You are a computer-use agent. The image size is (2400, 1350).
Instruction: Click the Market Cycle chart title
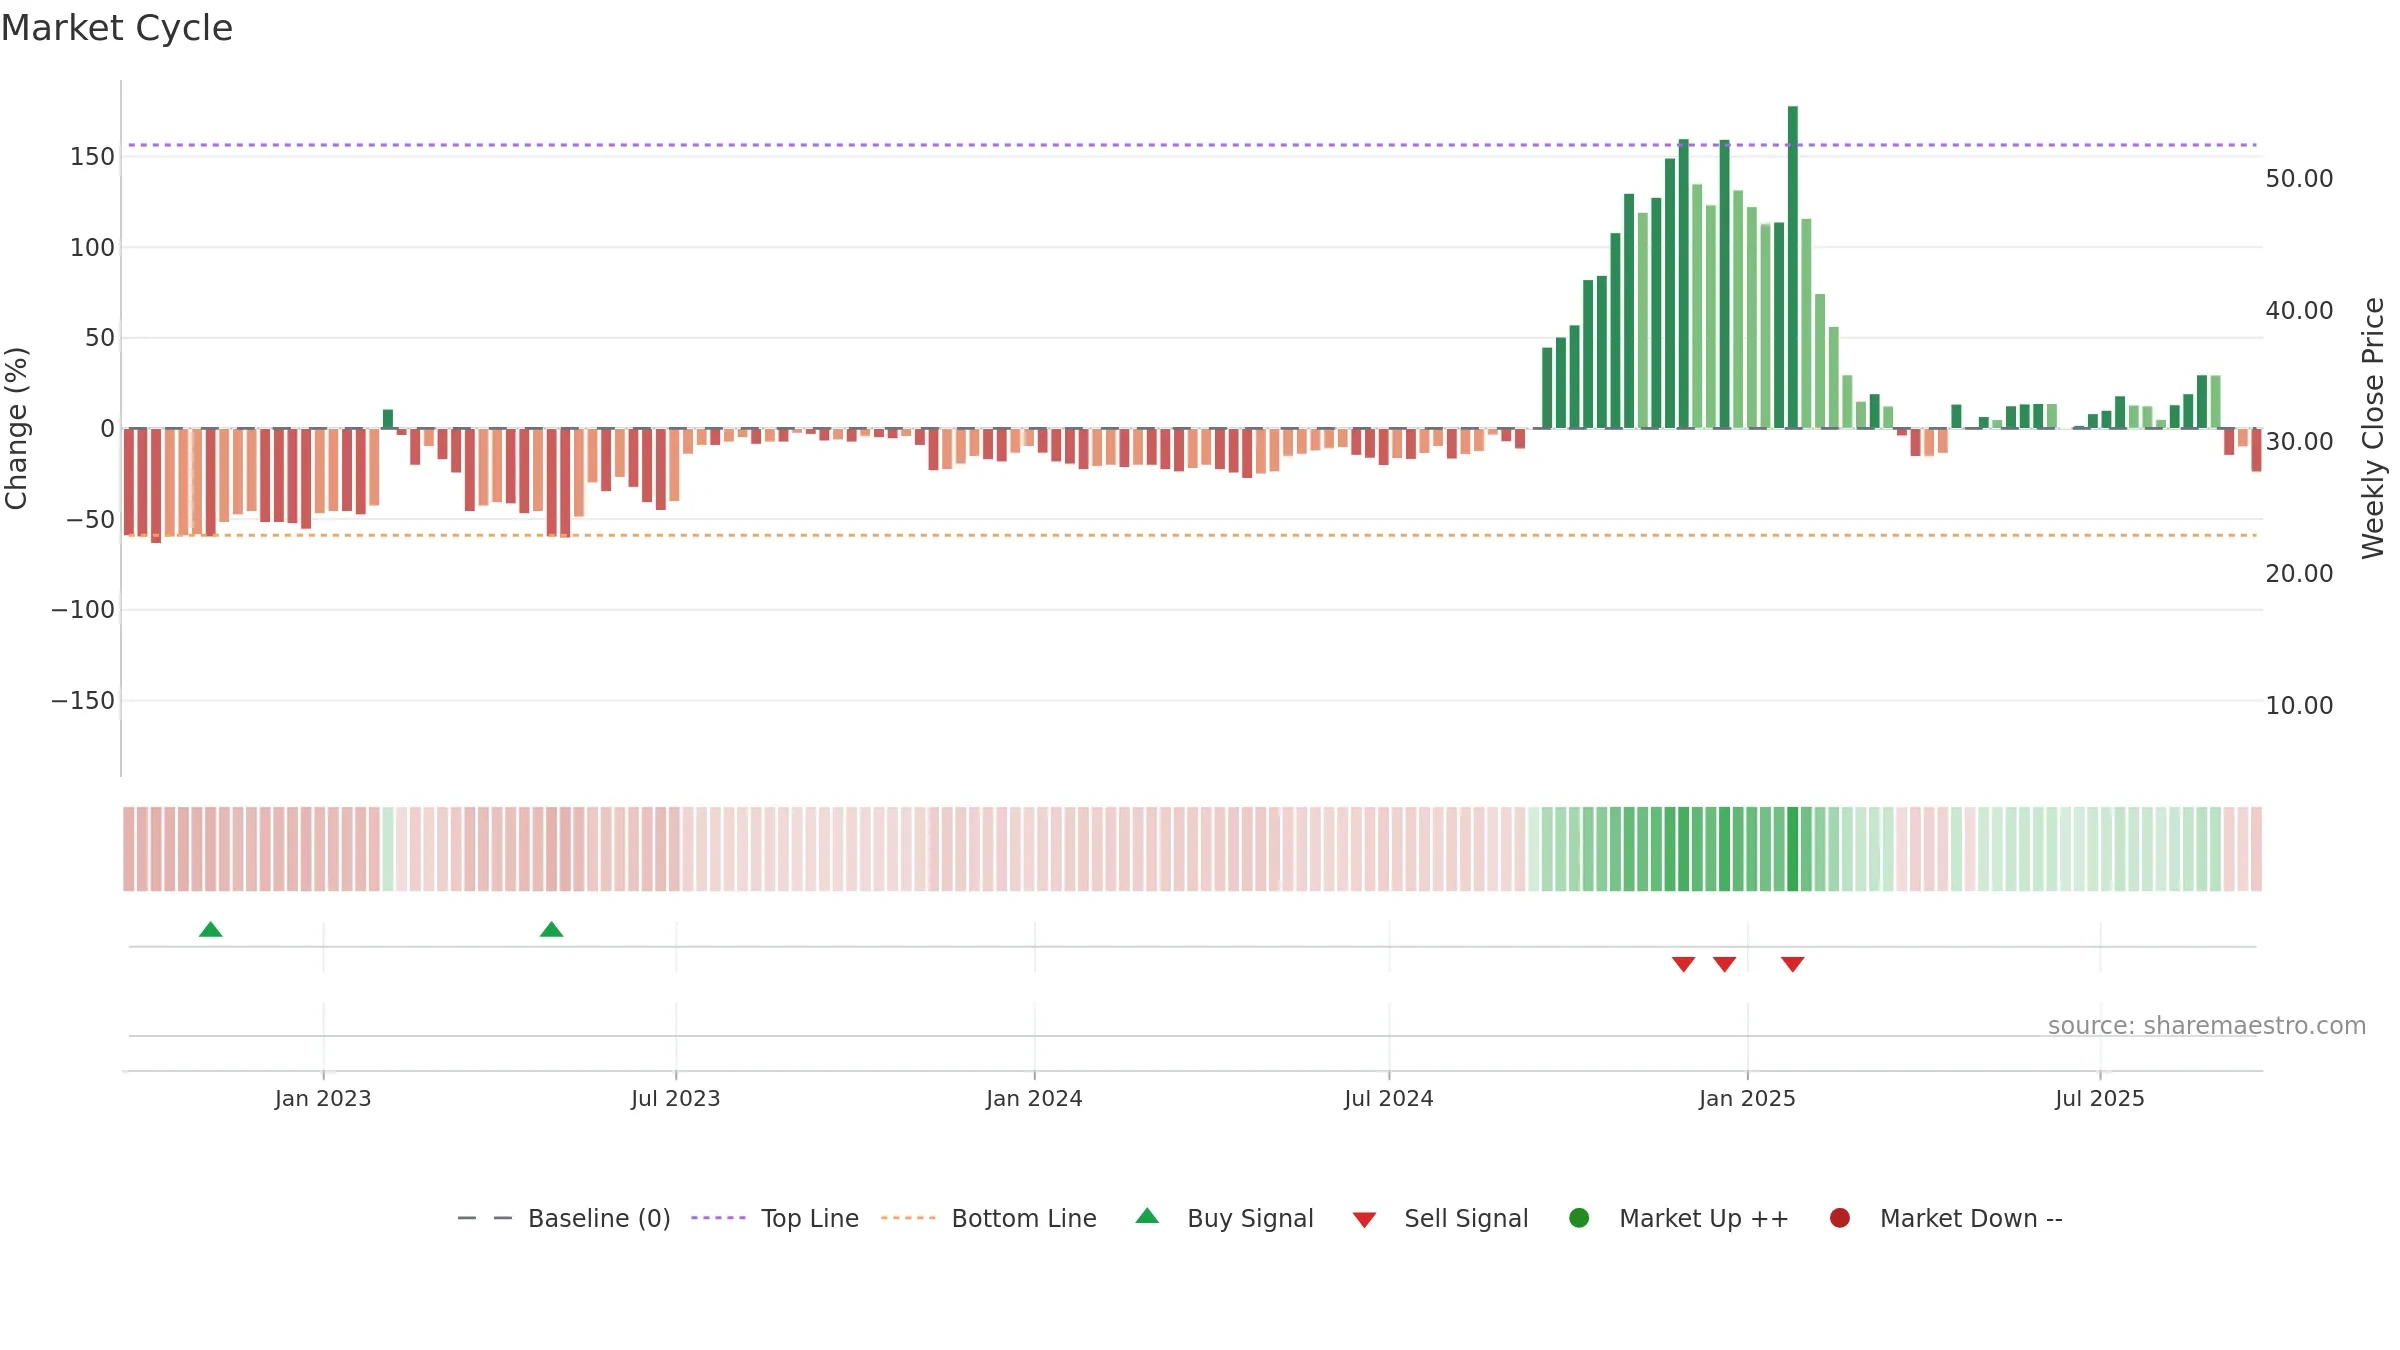coord(117,28)
